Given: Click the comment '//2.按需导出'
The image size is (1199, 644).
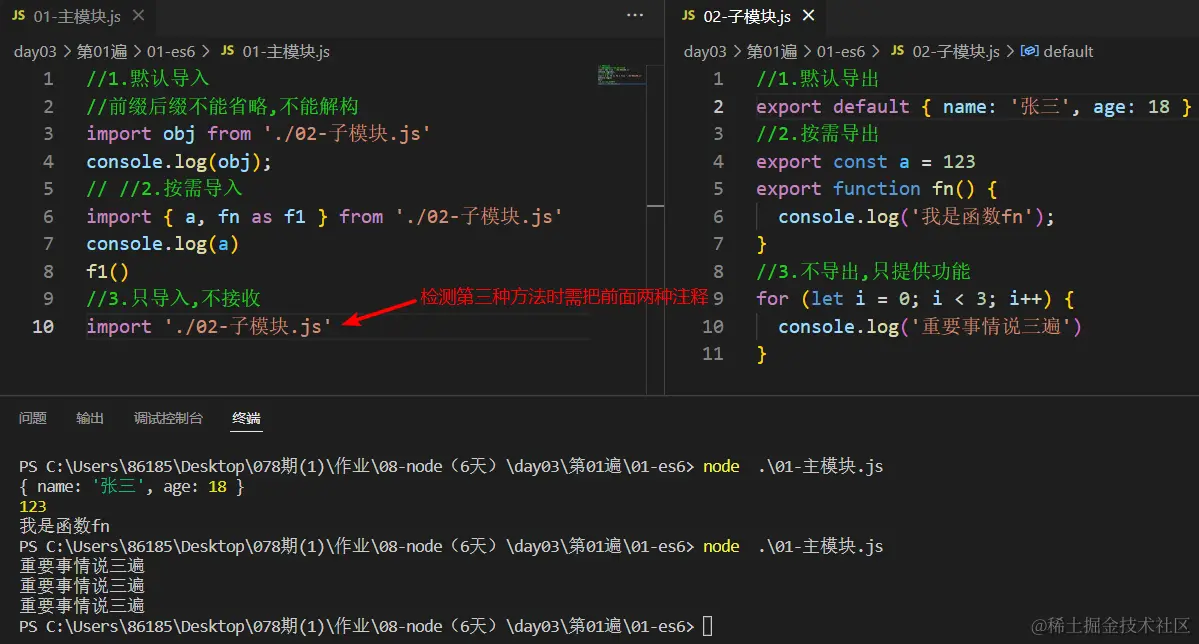Looking at the screenshot, I should click(817, 134).
